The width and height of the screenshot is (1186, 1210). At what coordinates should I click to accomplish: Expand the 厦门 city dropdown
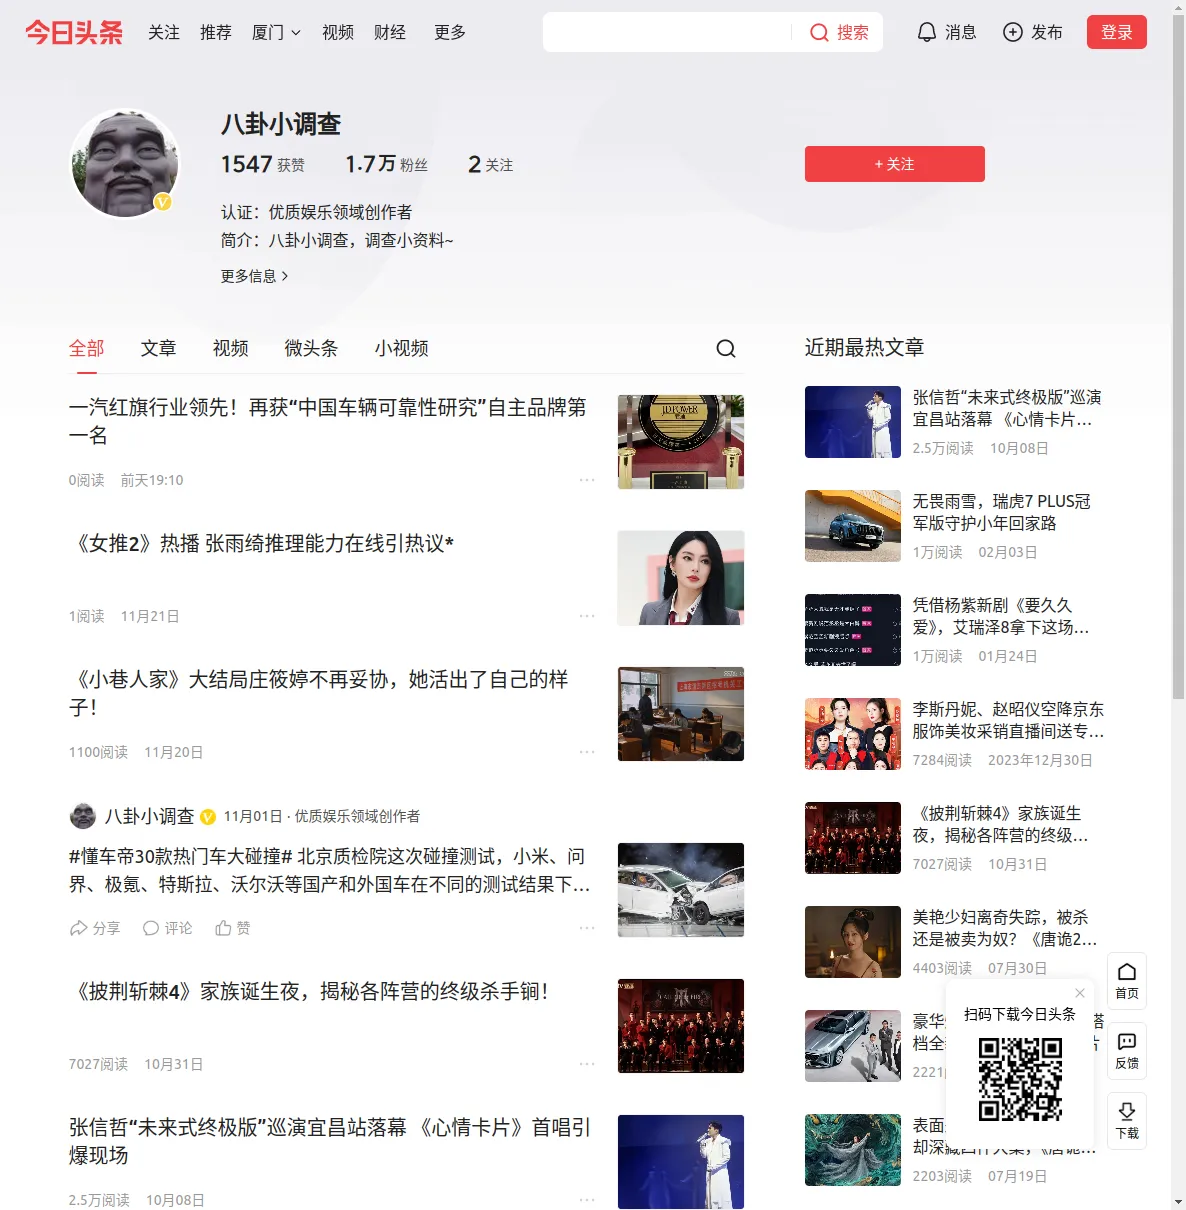[276, 32]
